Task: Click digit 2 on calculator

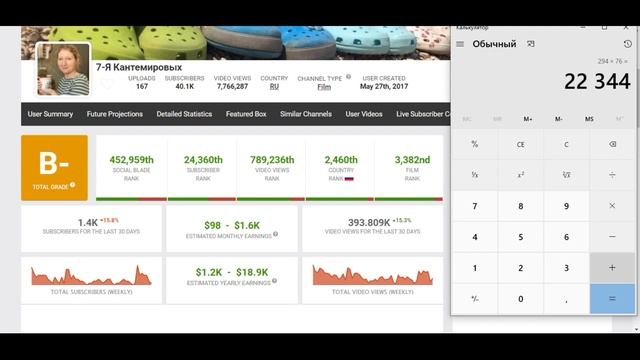Action: click(521, 268)
